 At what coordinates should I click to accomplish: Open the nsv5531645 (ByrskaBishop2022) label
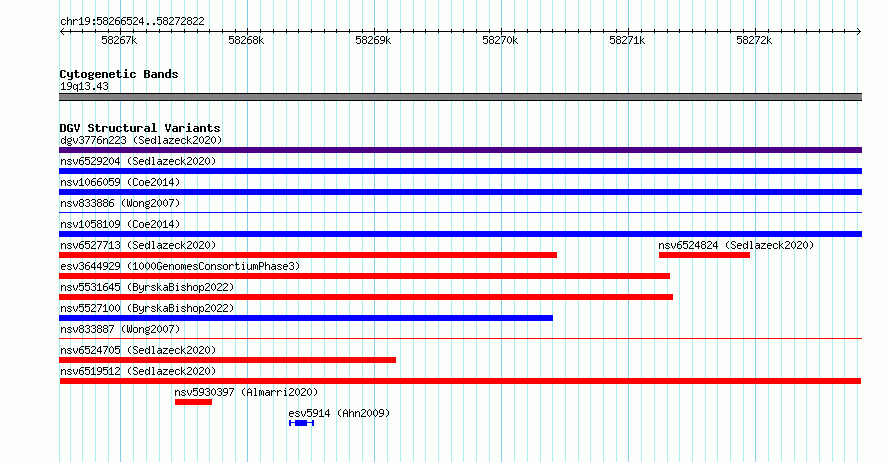(147, 287)
